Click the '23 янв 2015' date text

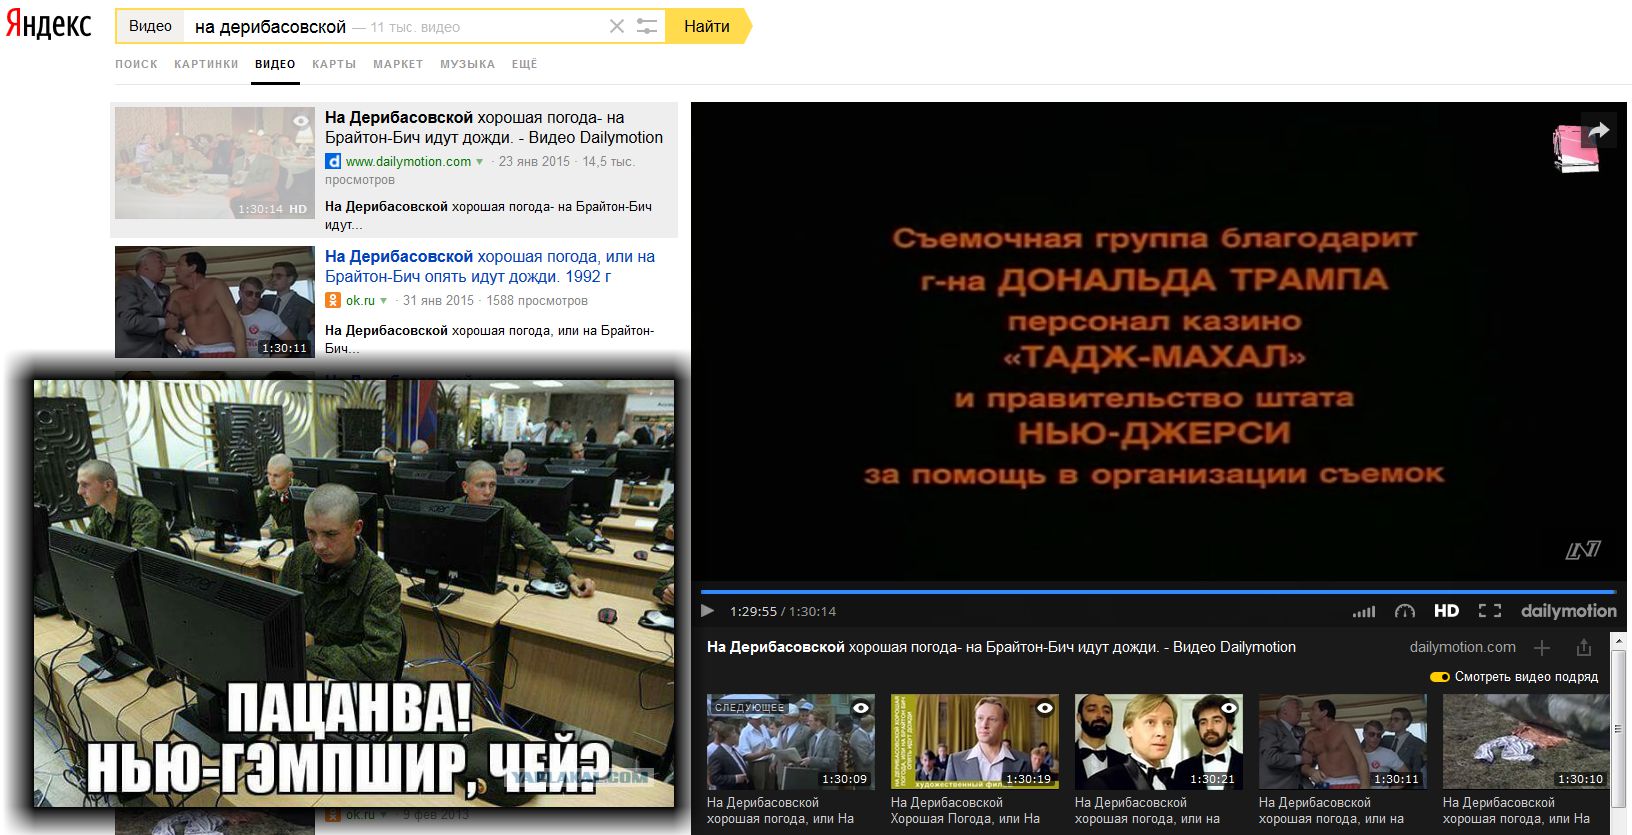pos(534,161)
